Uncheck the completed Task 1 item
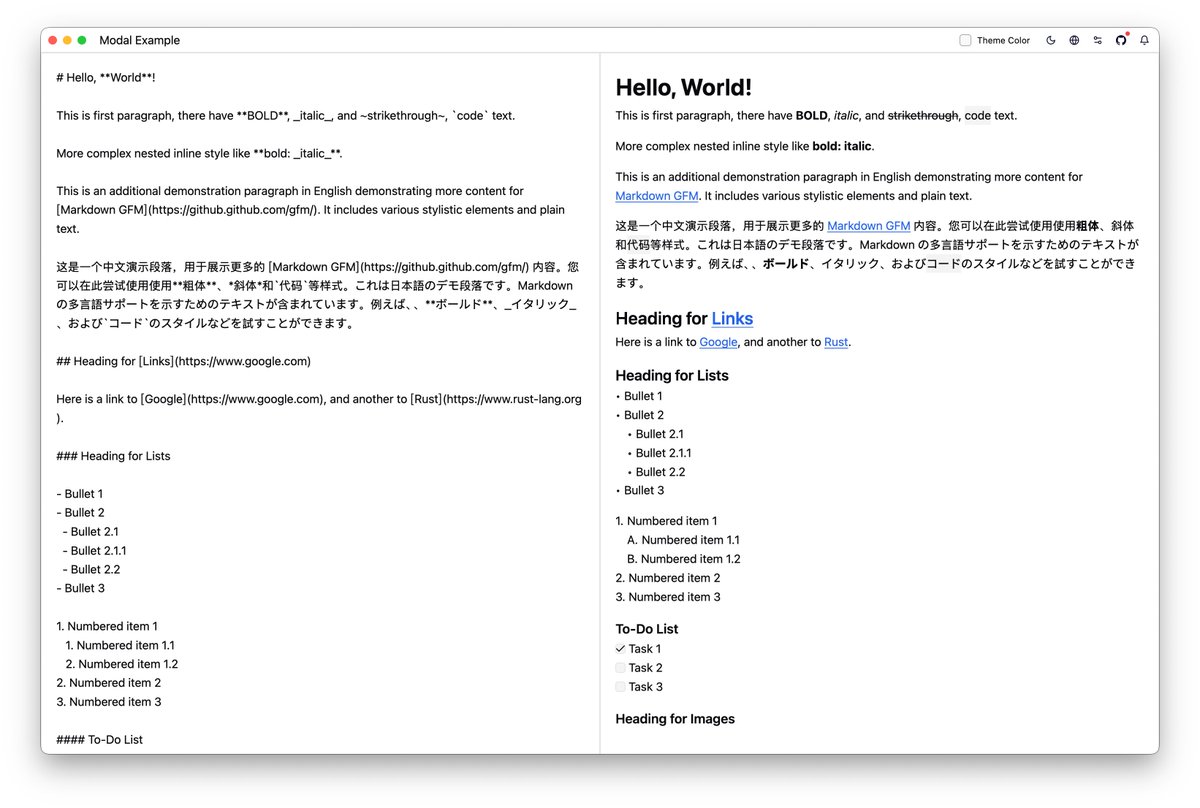This screenshot has height=808, width=1200. tap(620, 648)
